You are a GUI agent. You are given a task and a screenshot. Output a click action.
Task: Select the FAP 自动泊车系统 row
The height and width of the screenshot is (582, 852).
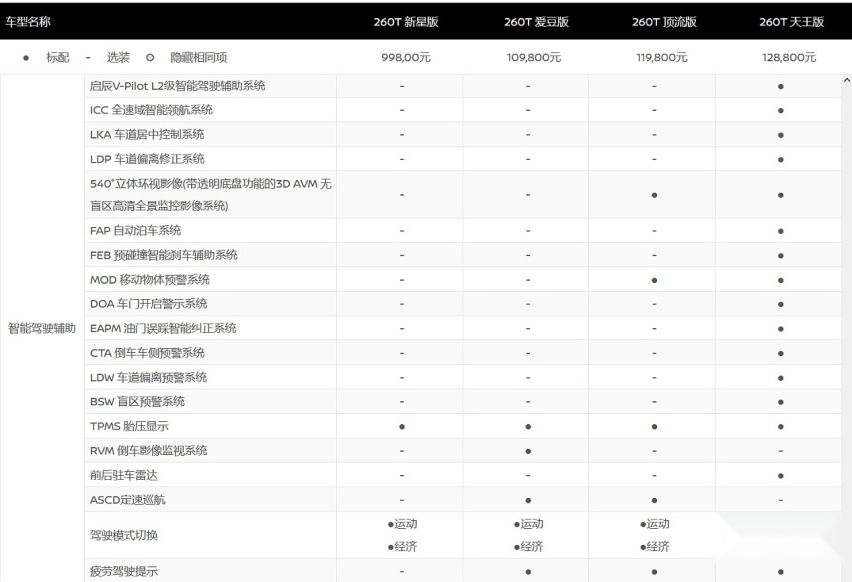pyautogui.click(x=463, y=230)
